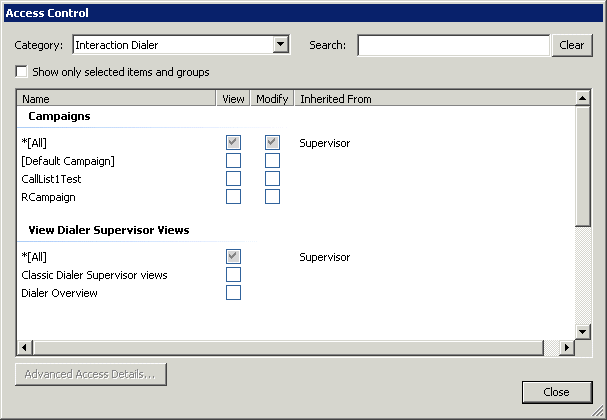Click Supervisor text in Campaigns *[All] row
The width and height of the screenshot is (607, 420).
point(324,143)
